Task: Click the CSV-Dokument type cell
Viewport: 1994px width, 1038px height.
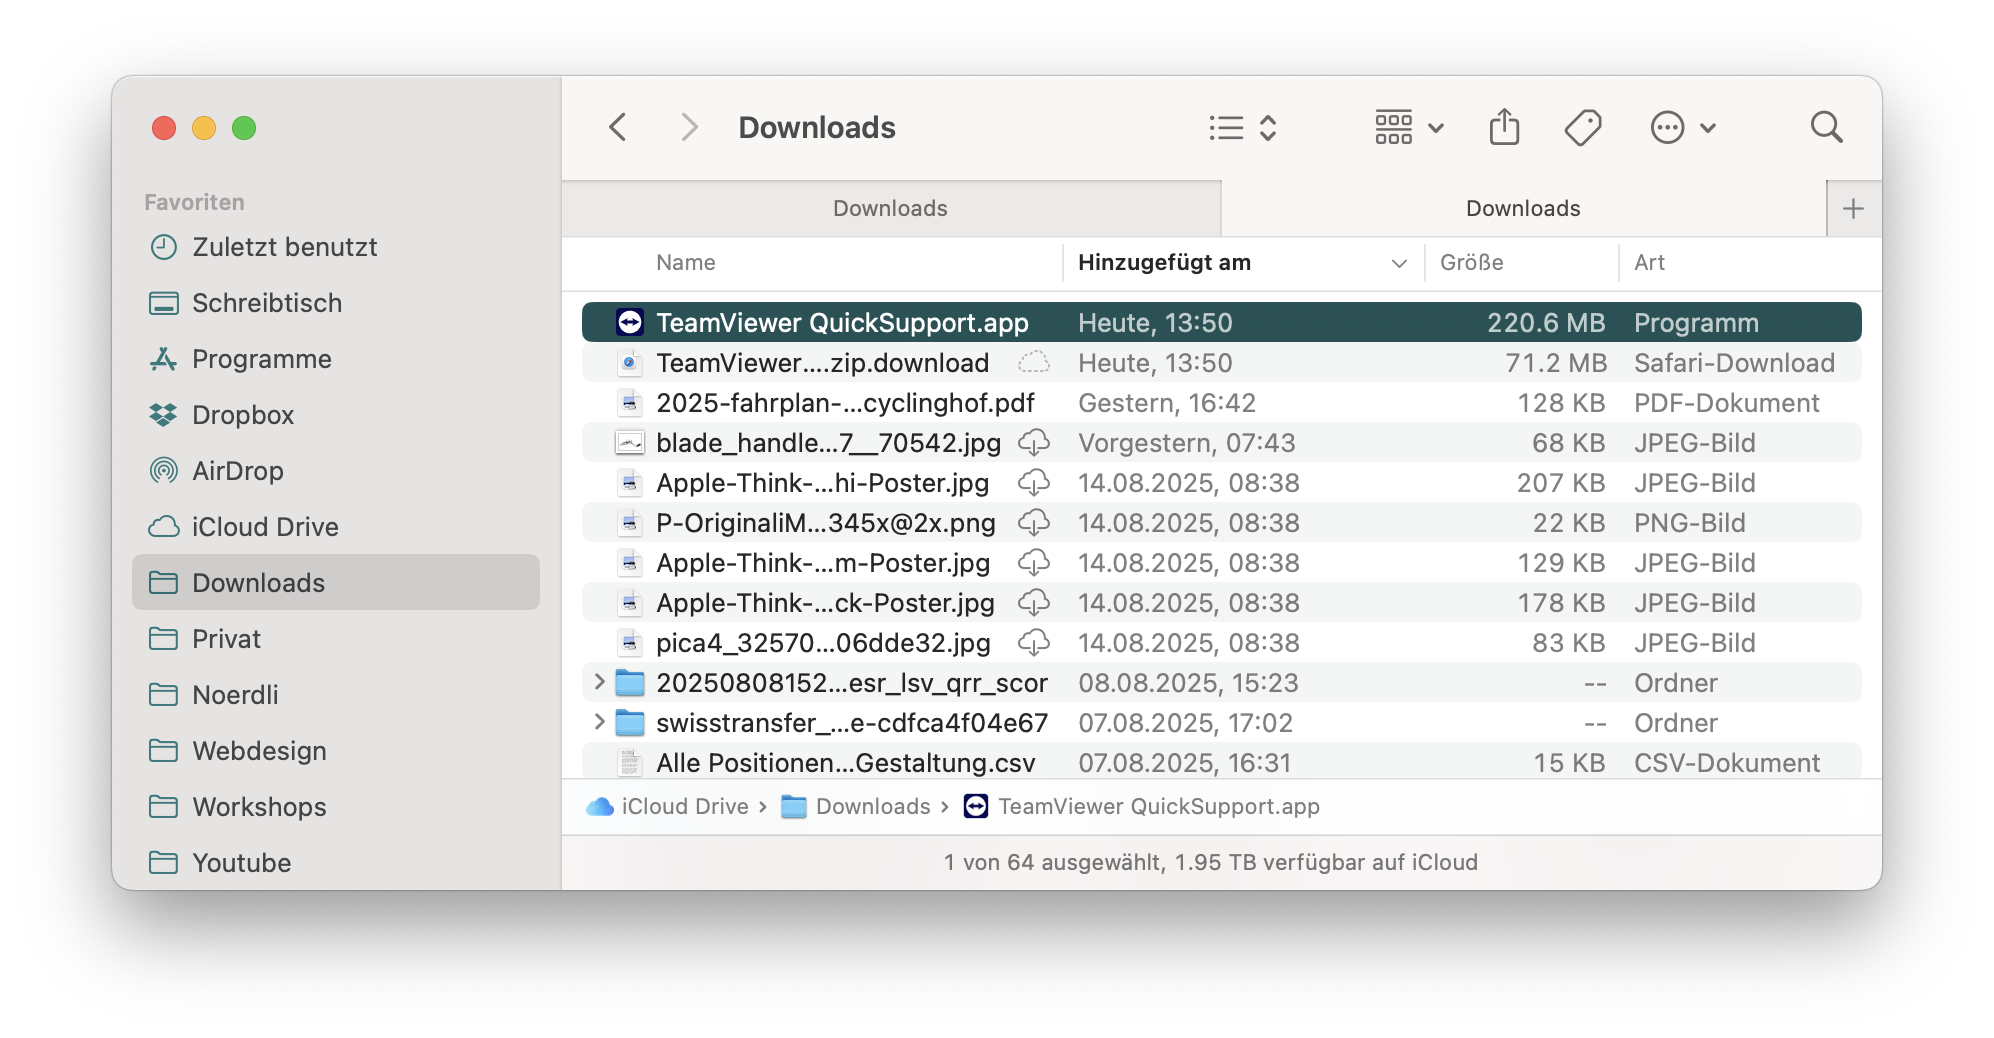Action: [1727, 762]
